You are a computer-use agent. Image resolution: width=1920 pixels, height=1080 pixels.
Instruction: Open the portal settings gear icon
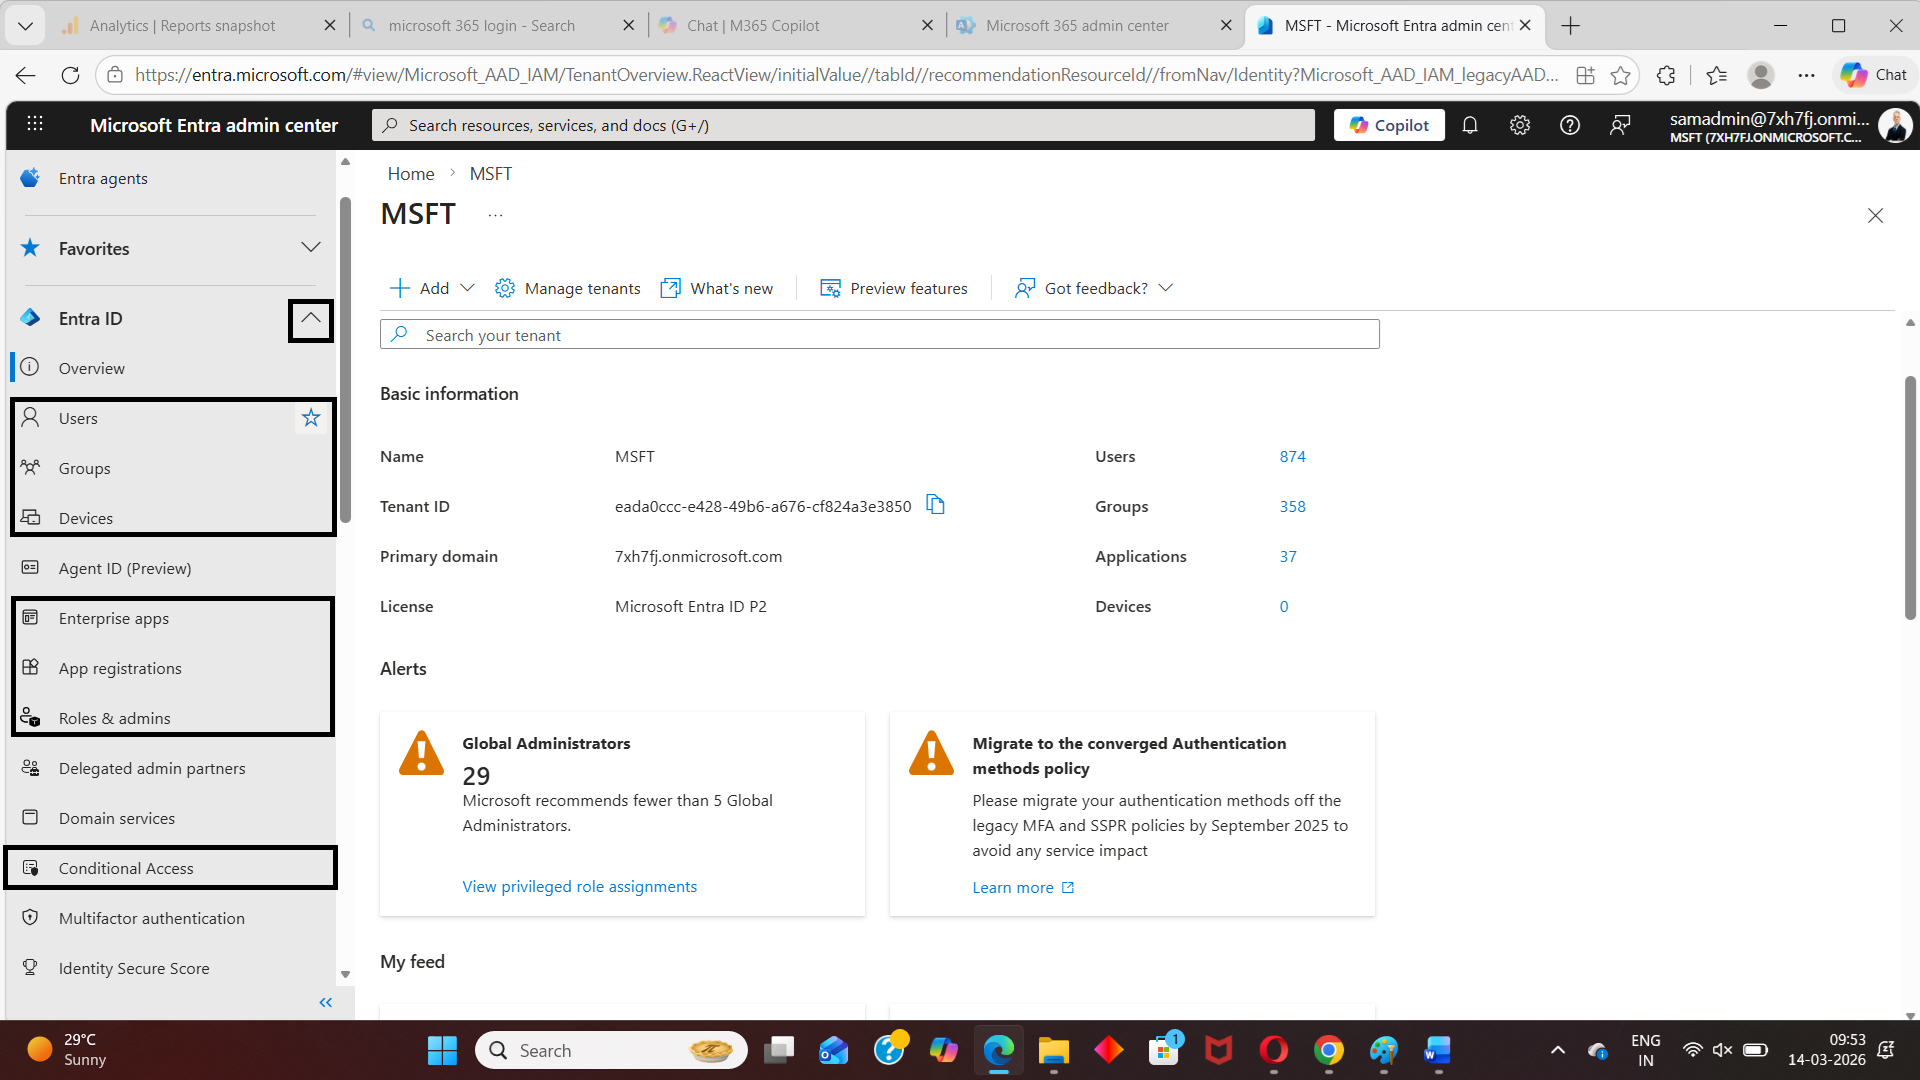pyautogui.click(x=1520, y=125)
